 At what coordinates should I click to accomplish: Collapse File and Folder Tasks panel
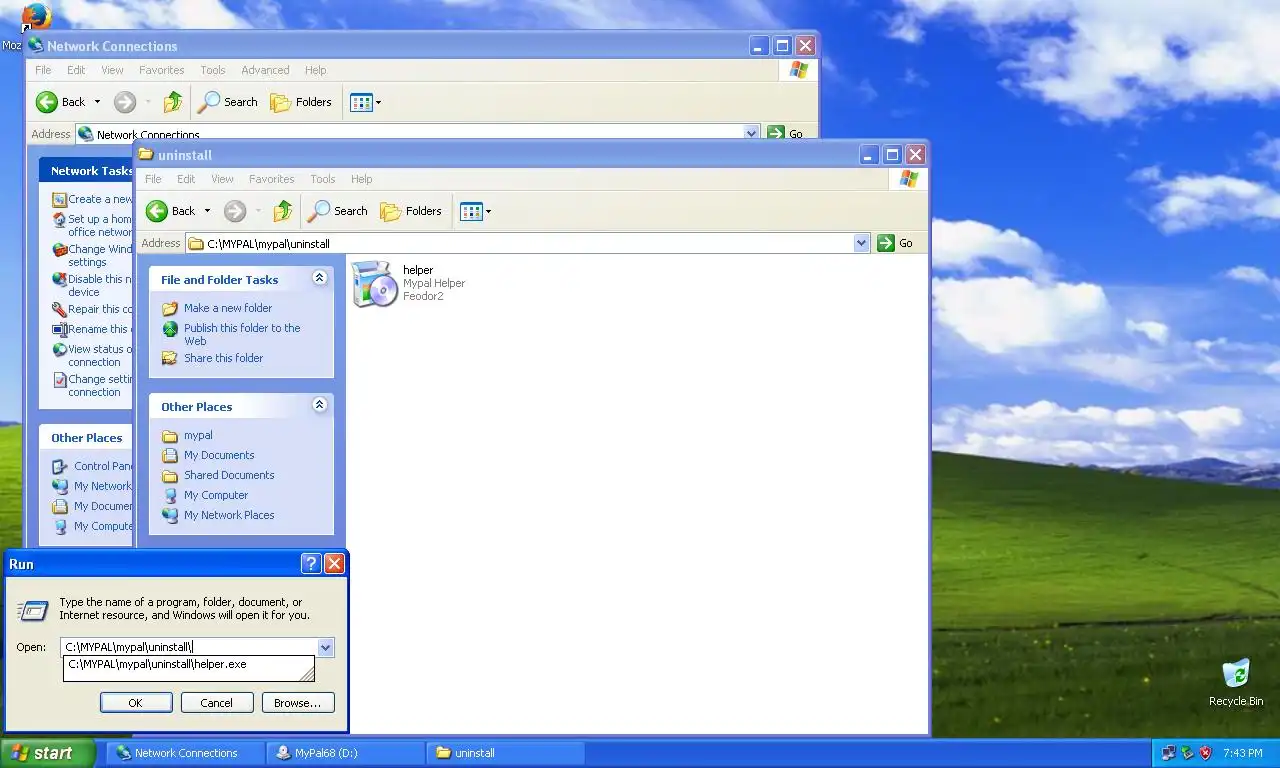tap(319, 278)
